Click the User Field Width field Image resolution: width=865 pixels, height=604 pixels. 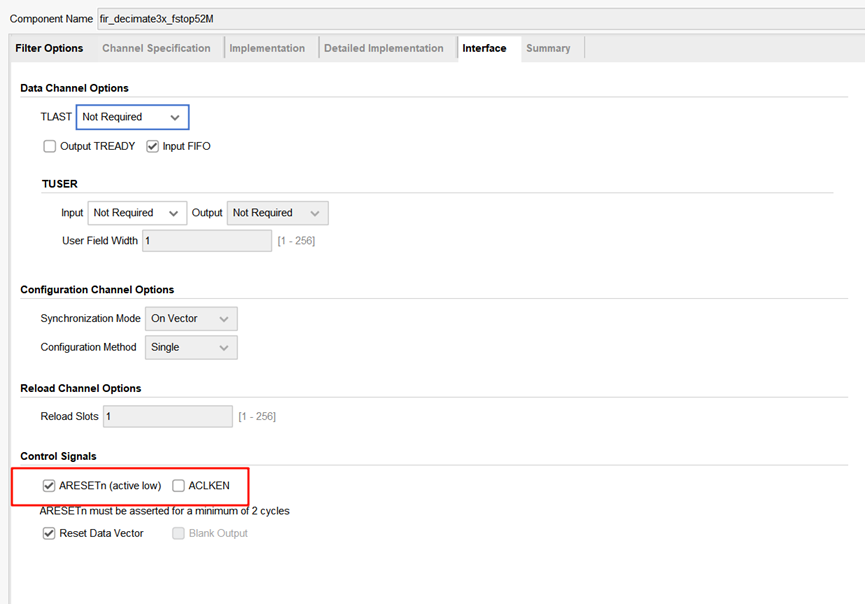point(207,241)
